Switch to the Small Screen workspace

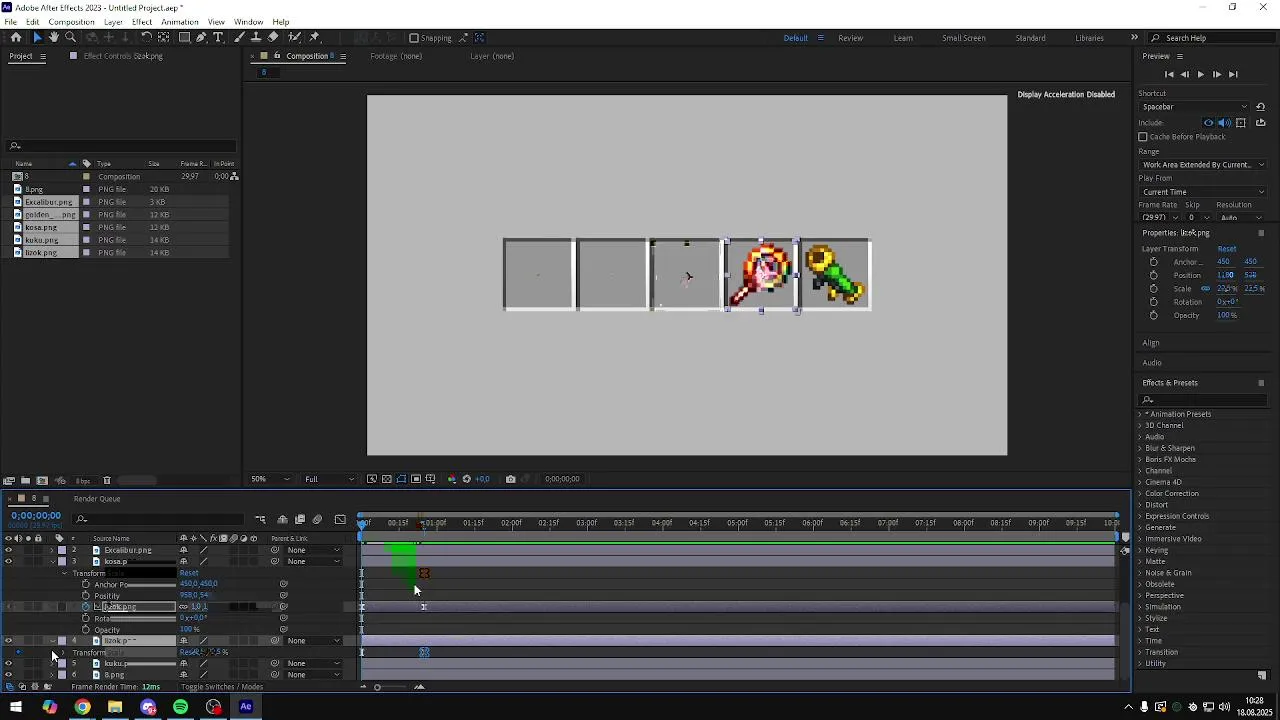(x=964, y=38)
